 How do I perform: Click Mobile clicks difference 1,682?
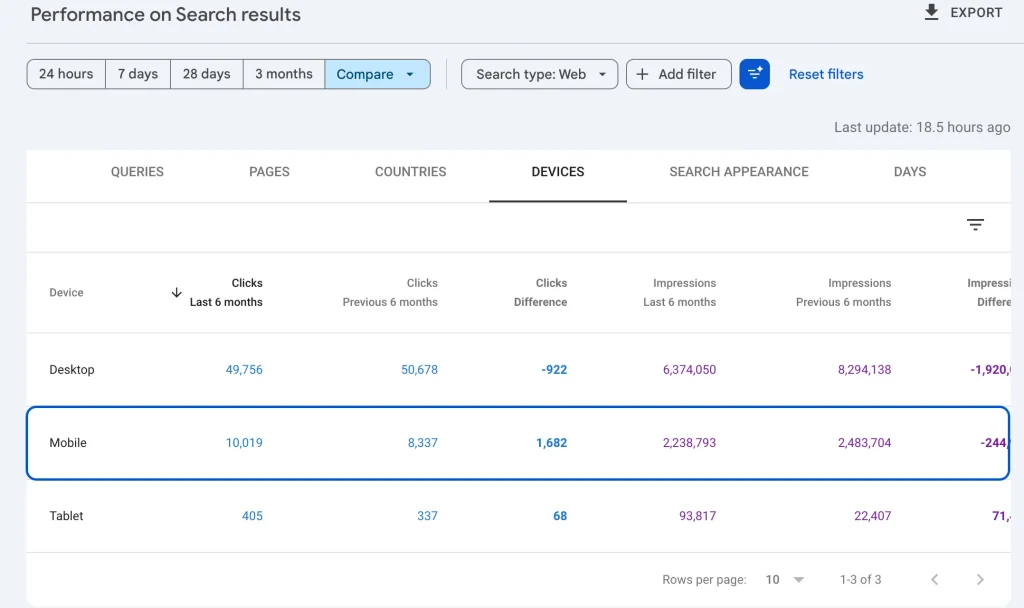coord(551,443)
